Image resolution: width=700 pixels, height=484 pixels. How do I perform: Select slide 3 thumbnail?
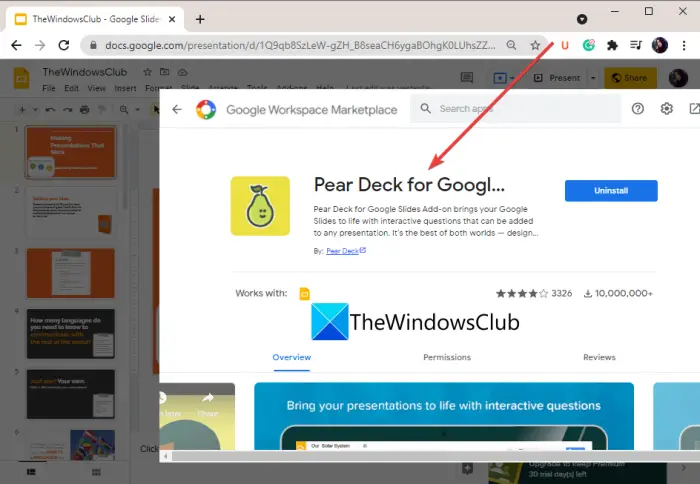point(71,273)
